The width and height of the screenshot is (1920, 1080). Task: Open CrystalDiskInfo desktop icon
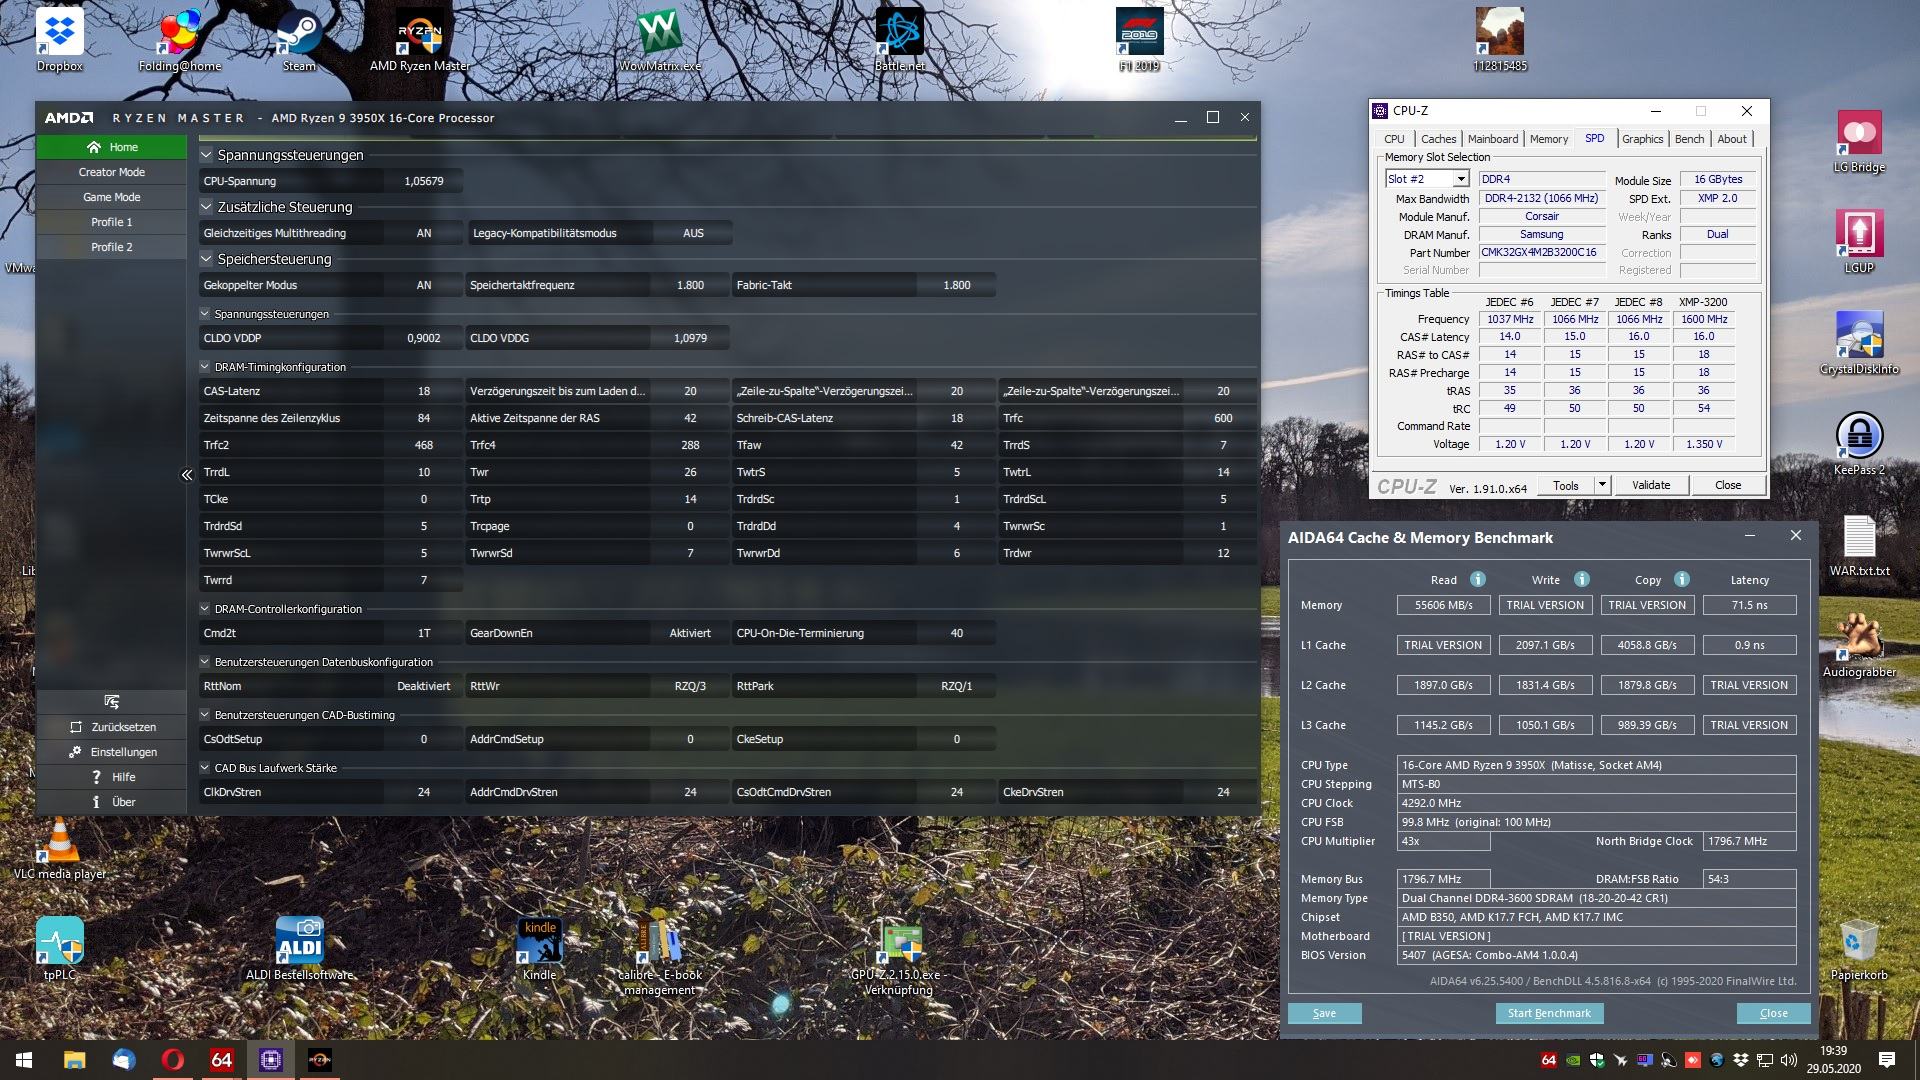coord(1859,343)
